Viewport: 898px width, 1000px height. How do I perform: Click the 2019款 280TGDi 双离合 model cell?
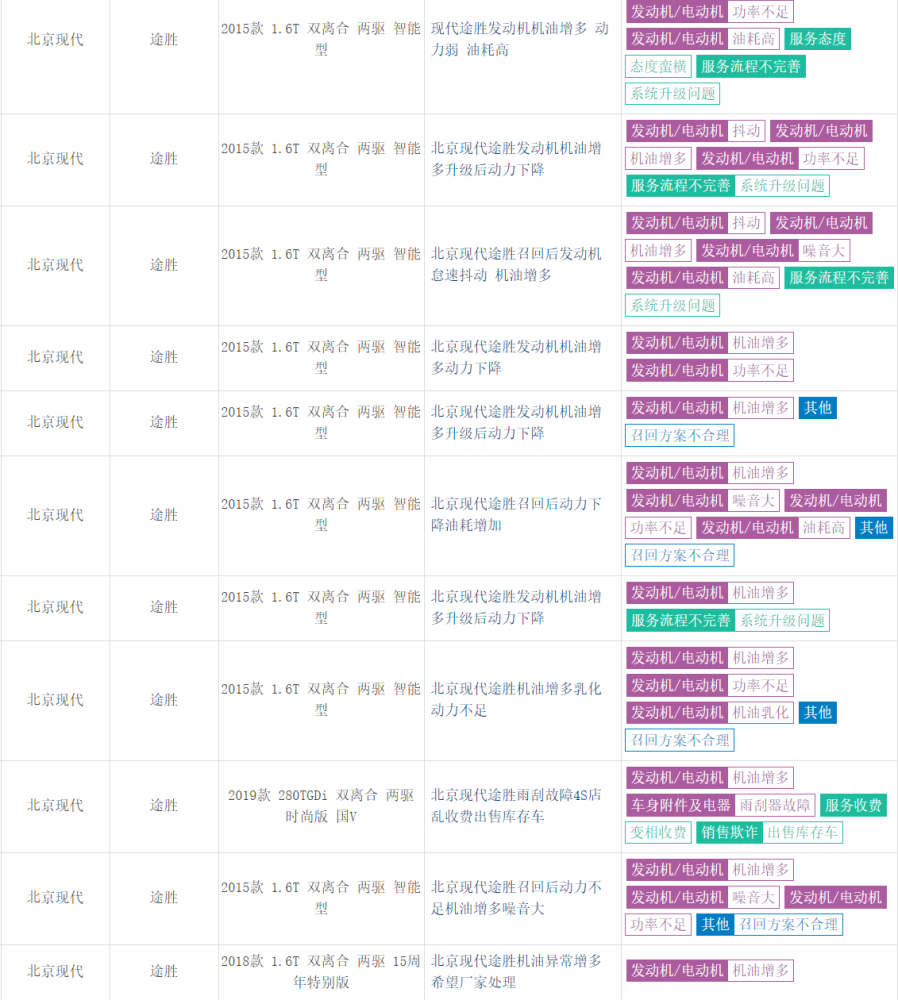pos(321,805)
